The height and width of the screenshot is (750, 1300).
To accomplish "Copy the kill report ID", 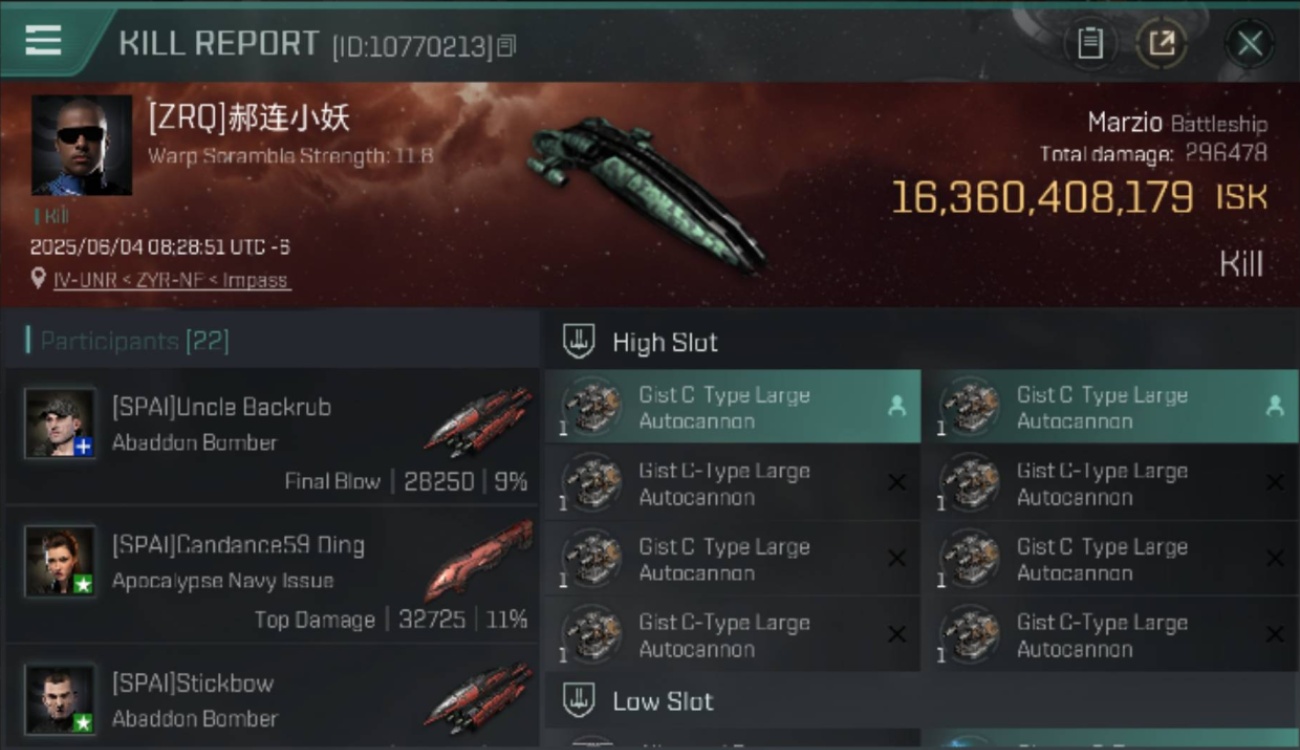I will pos(506,46).
